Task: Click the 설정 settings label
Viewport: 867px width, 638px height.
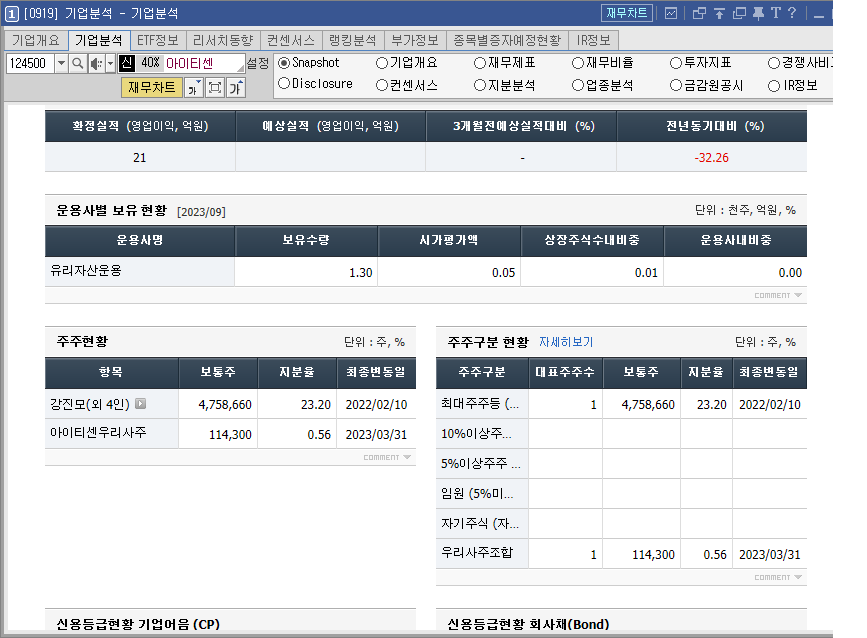Action: (x=258, y=64)
